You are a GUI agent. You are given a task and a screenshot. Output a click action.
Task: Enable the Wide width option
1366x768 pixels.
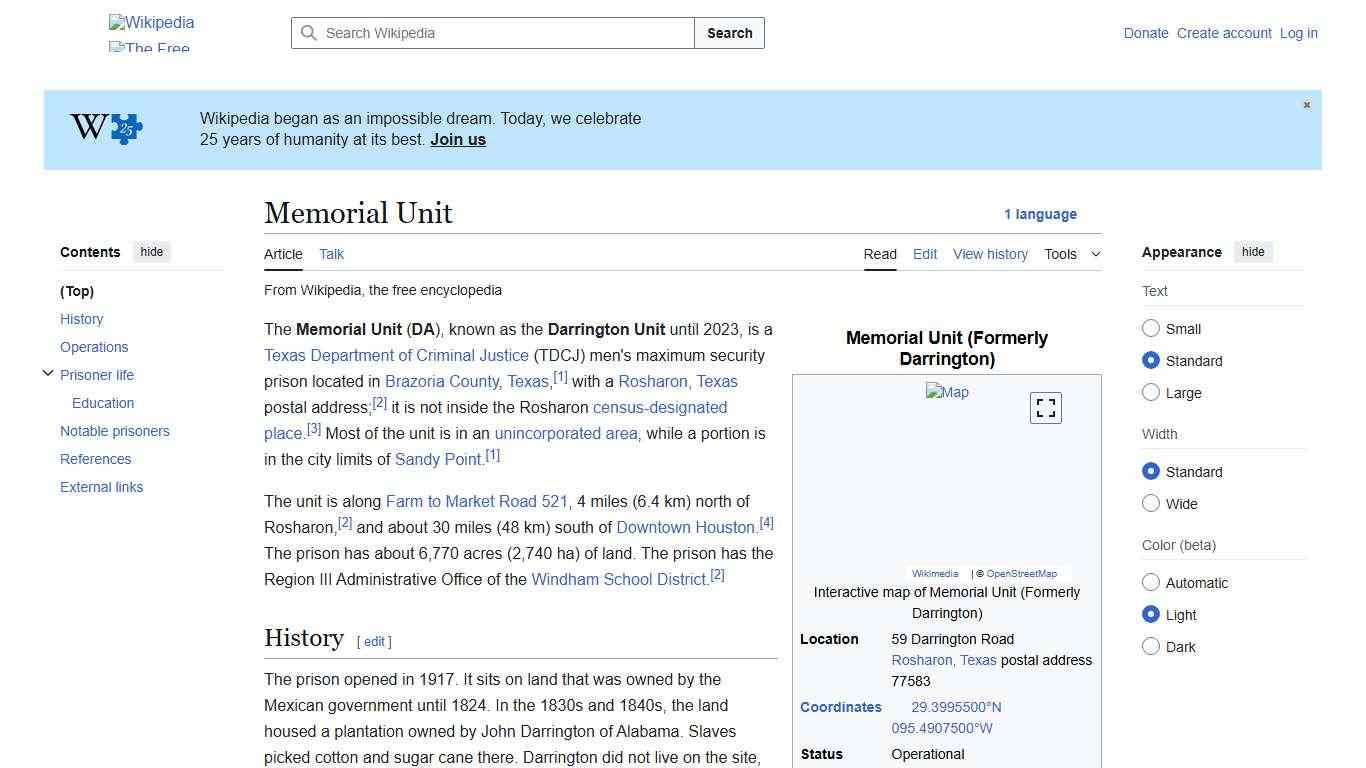pos(1151,503)
